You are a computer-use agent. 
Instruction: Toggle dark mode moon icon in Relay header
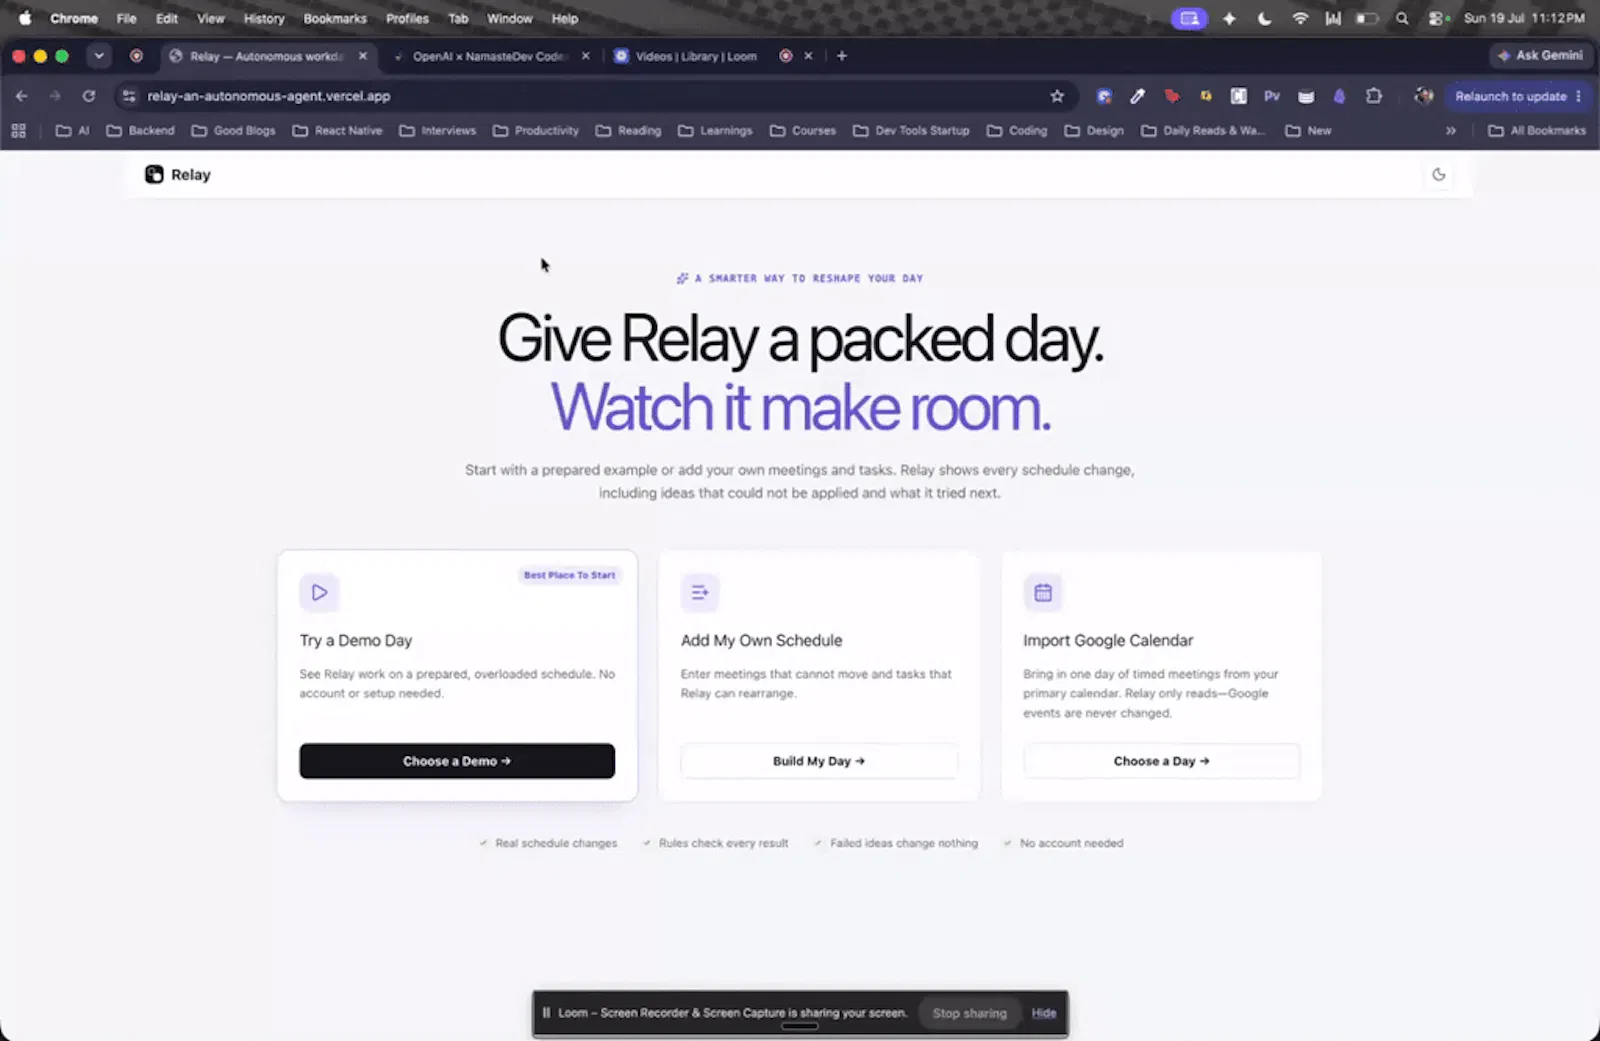coord(1438,175)
